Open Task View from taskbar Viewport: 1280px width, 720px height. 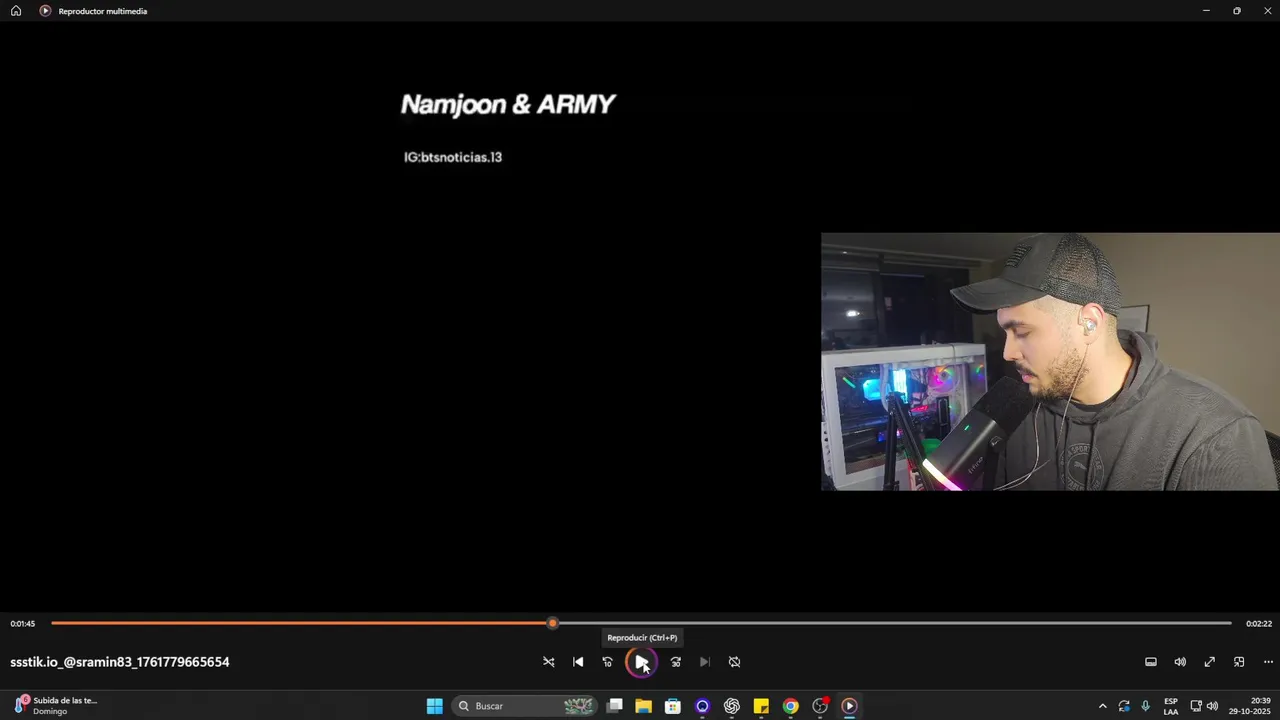(x=614, y=706)
